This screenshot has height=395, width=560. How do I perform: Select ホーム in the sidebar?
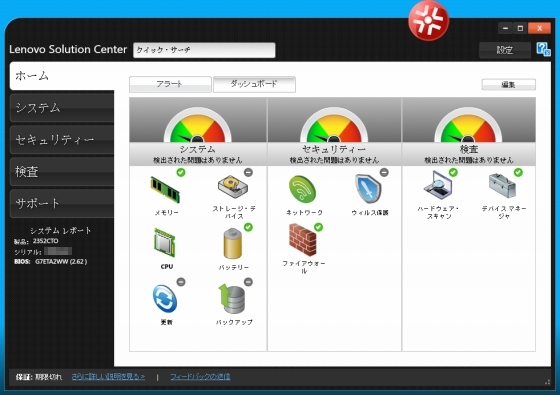62,76
